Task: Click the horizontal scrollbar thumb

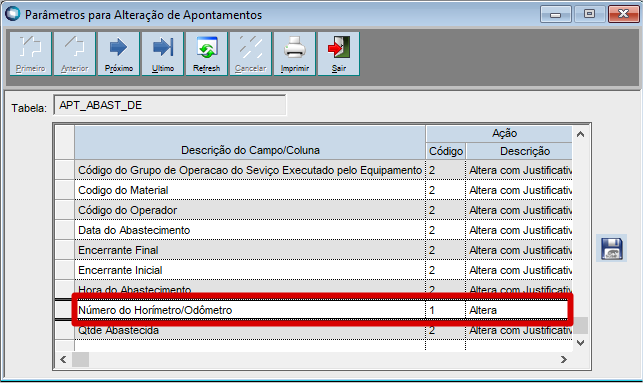Action: pos(80,360)
